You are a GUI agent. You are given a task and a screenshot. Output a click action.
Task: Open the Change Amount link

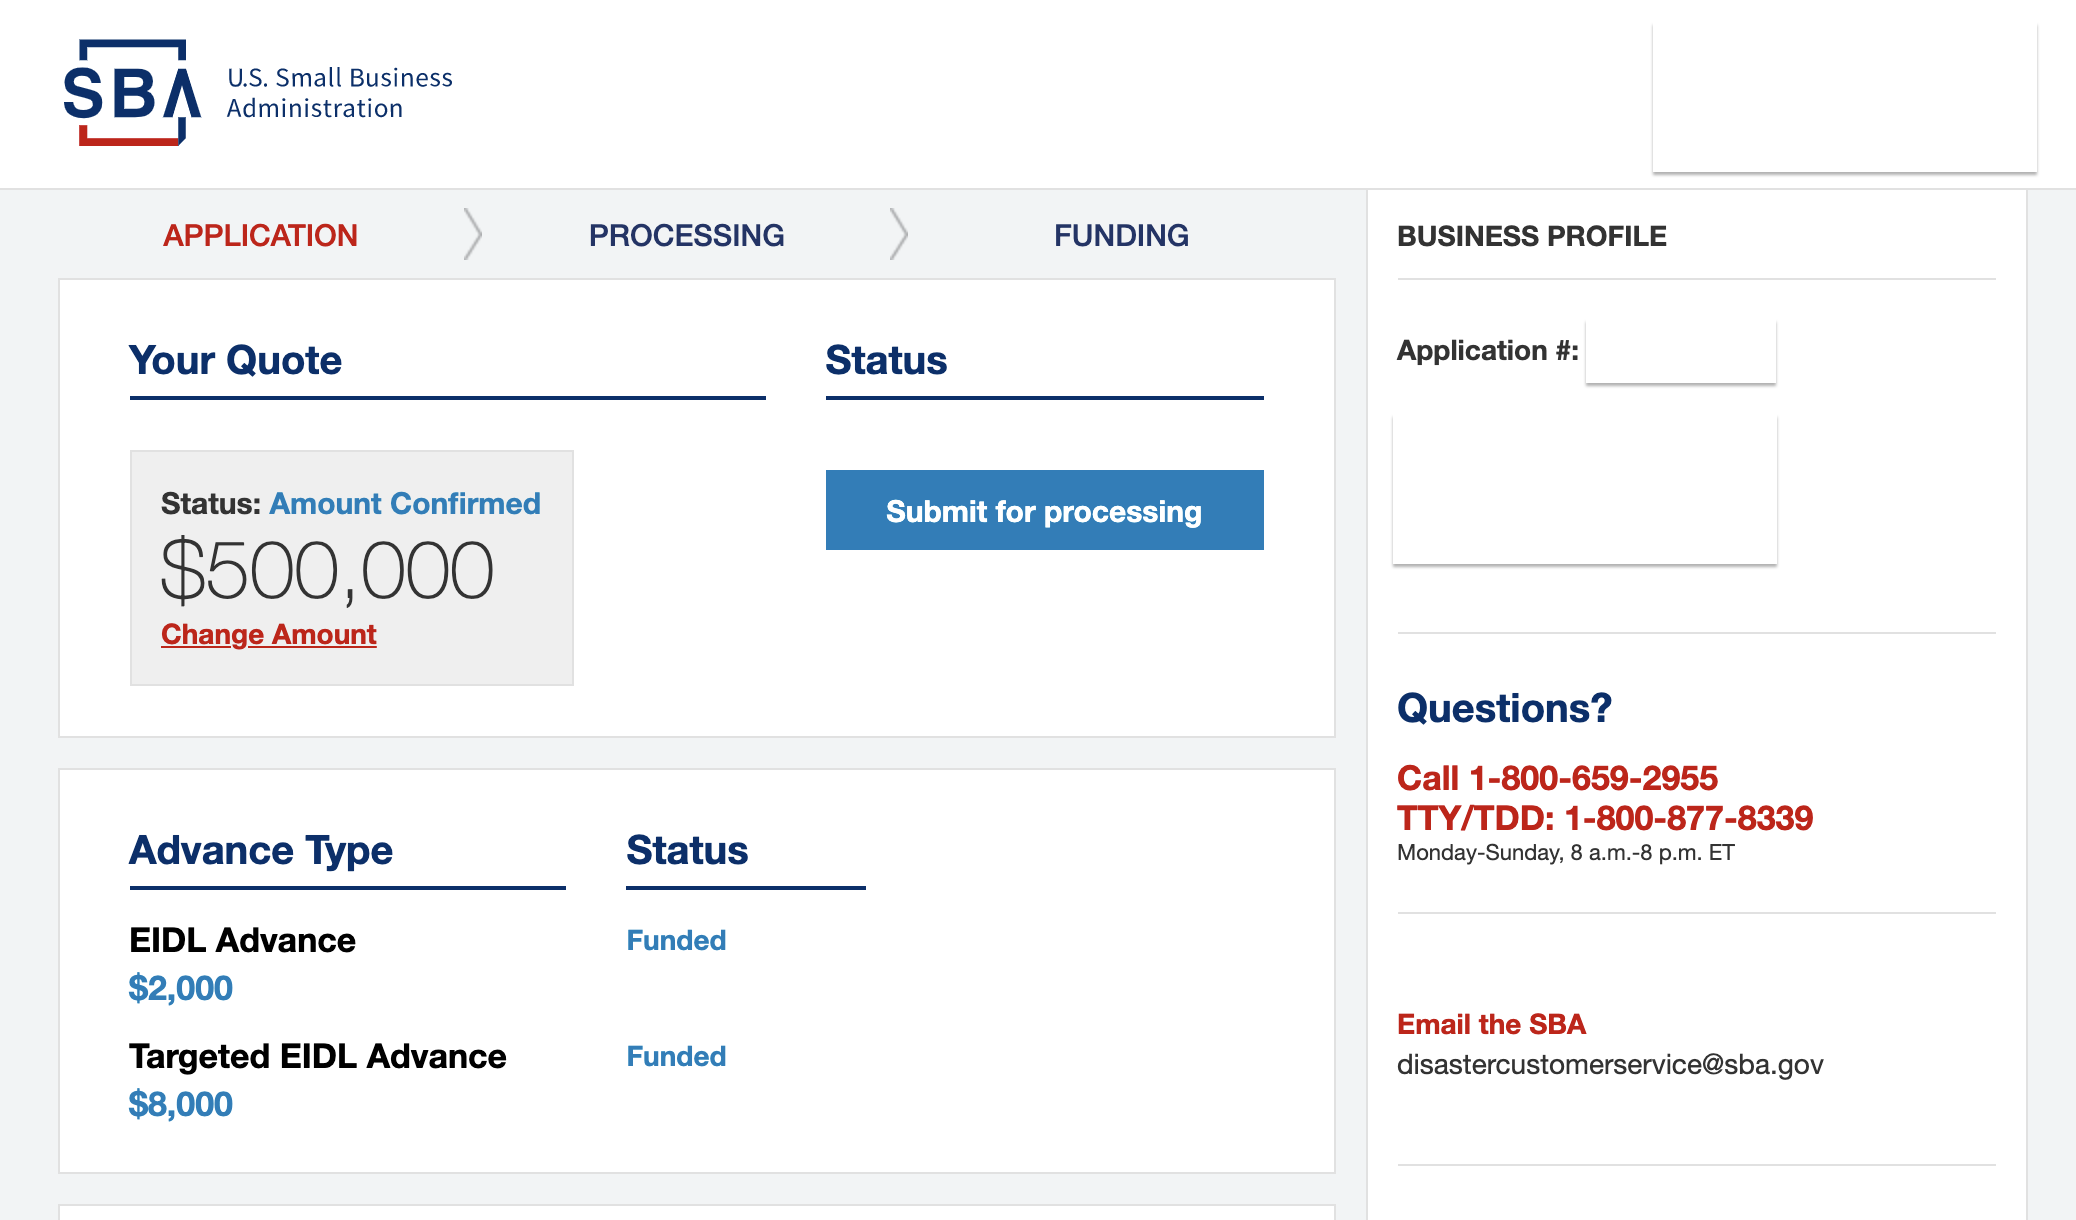(x=268, y=634)
